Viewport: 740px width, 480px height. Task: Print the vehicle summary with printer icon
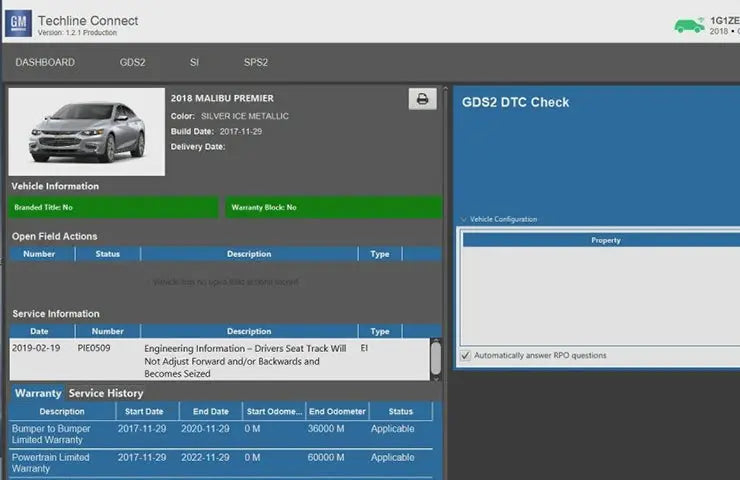422,99
